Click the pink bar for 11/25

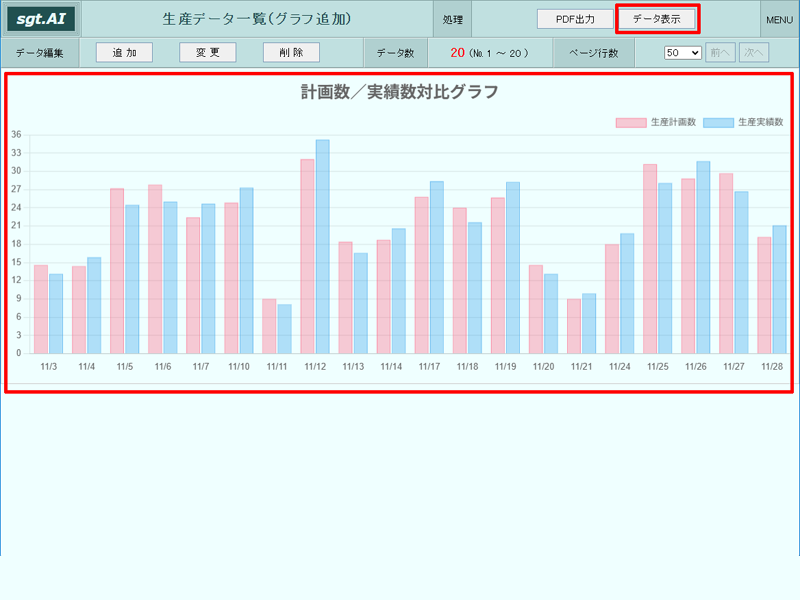[x=650, y=259]
